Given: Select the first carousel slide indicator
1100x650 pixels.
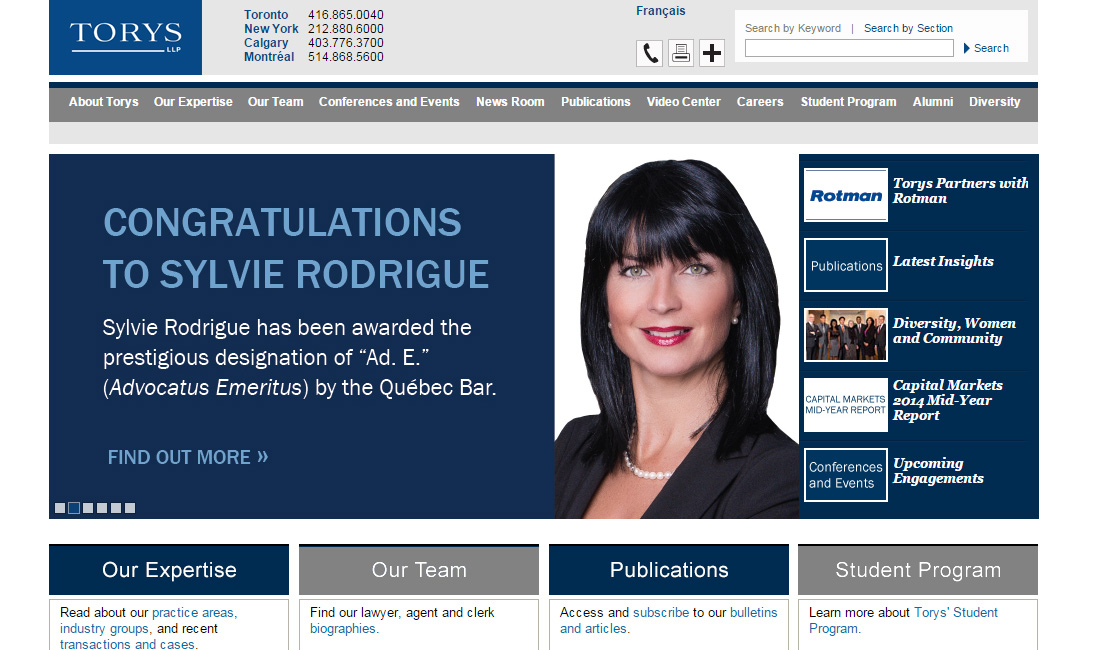Looking at the screenshot, I should click(x=60, y=508).
